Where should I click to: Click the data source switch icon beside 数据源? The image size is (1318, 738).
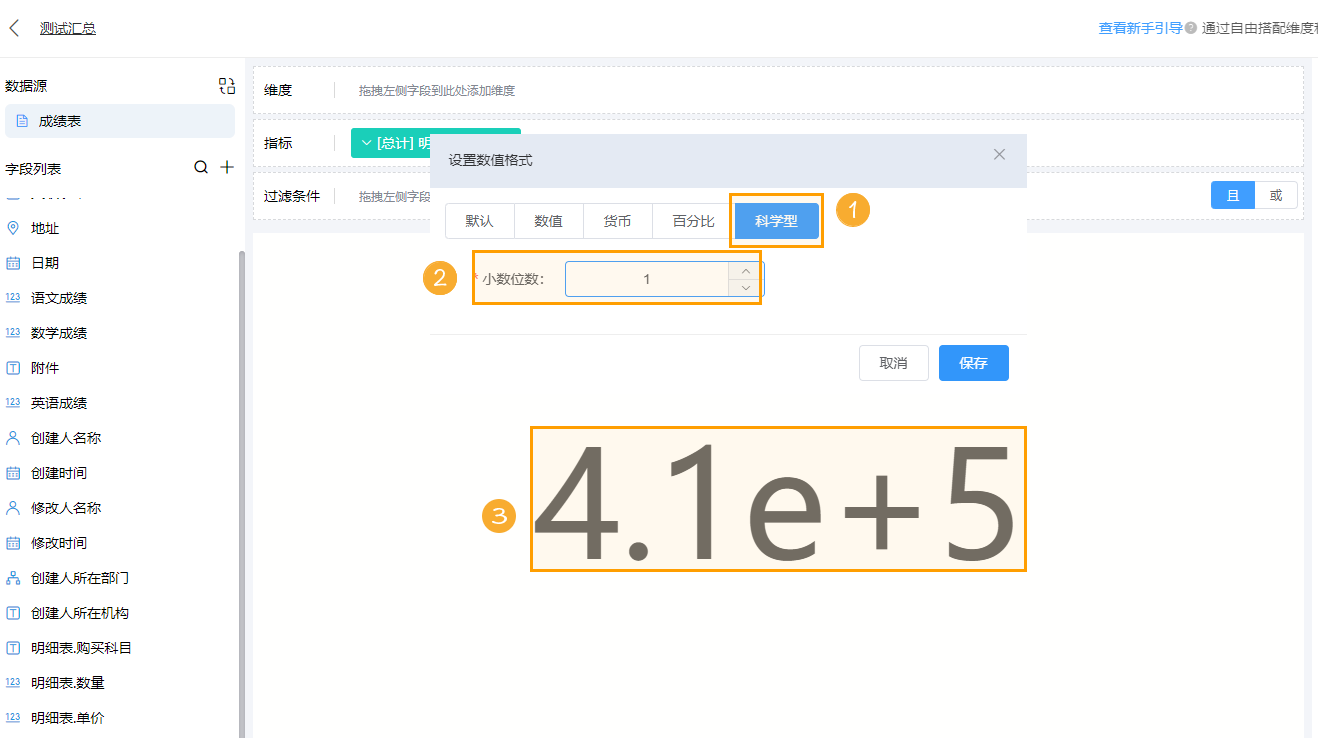coord(226,86)
